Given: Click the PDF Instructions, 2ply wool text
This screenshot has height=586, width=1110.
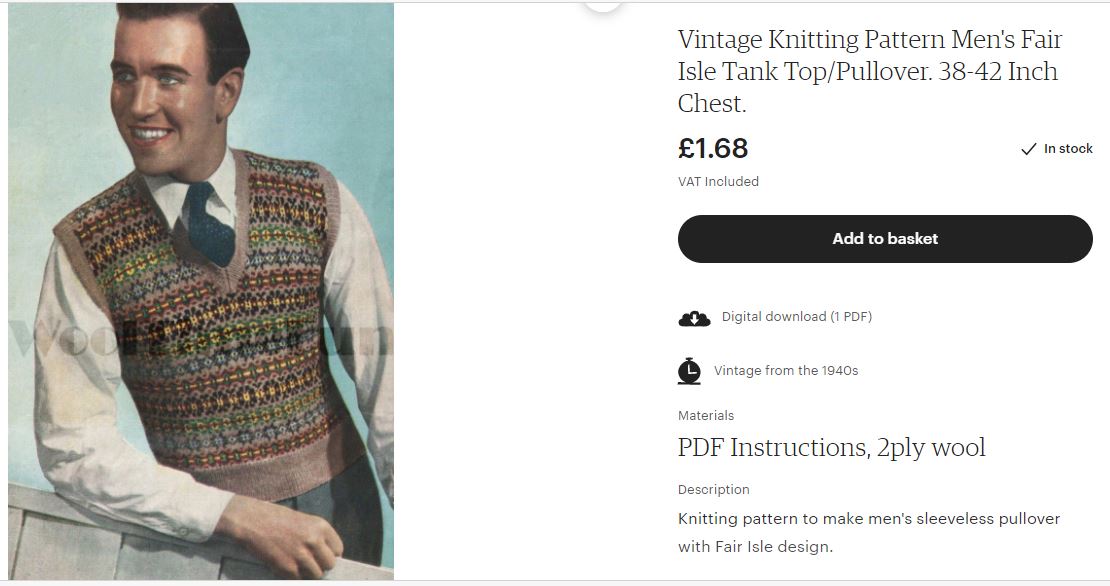Looking at the screenshot, I should [831, 447].
